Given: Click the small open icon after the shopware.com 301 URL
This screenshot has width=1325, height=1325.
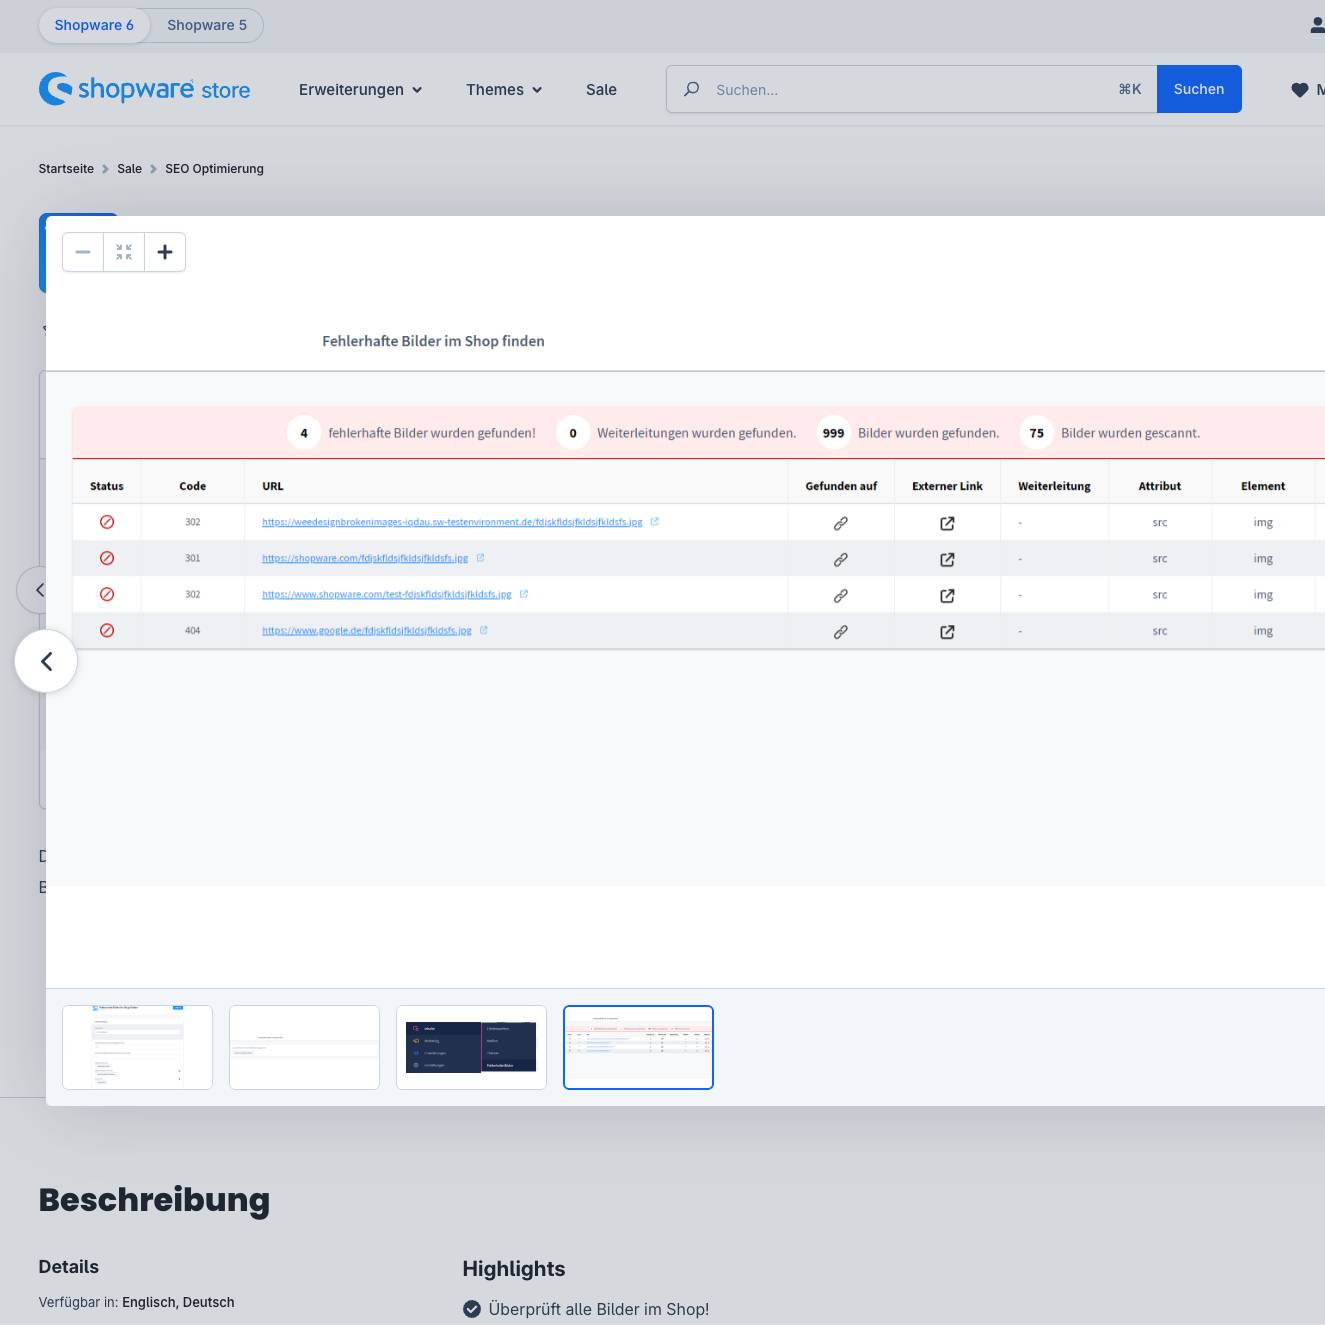Looking at the screenshot, I should 481,558.
